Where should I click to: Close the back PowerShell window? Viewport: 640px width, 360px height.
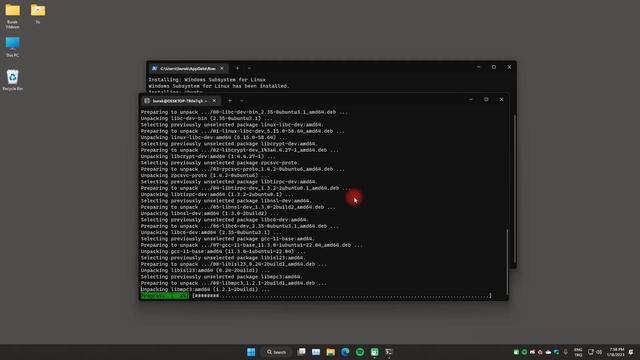(x=509, y=67)
